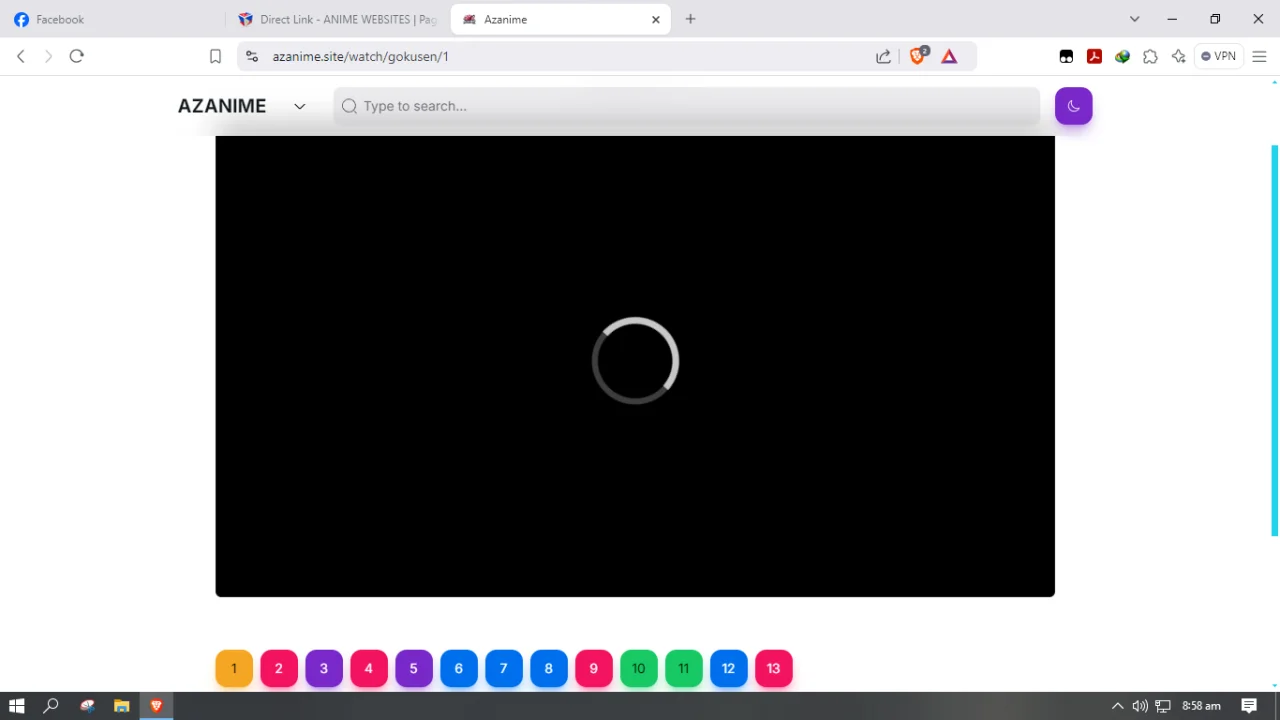Select episode 11 button
1280x720 pixels.
click(684, 668)
